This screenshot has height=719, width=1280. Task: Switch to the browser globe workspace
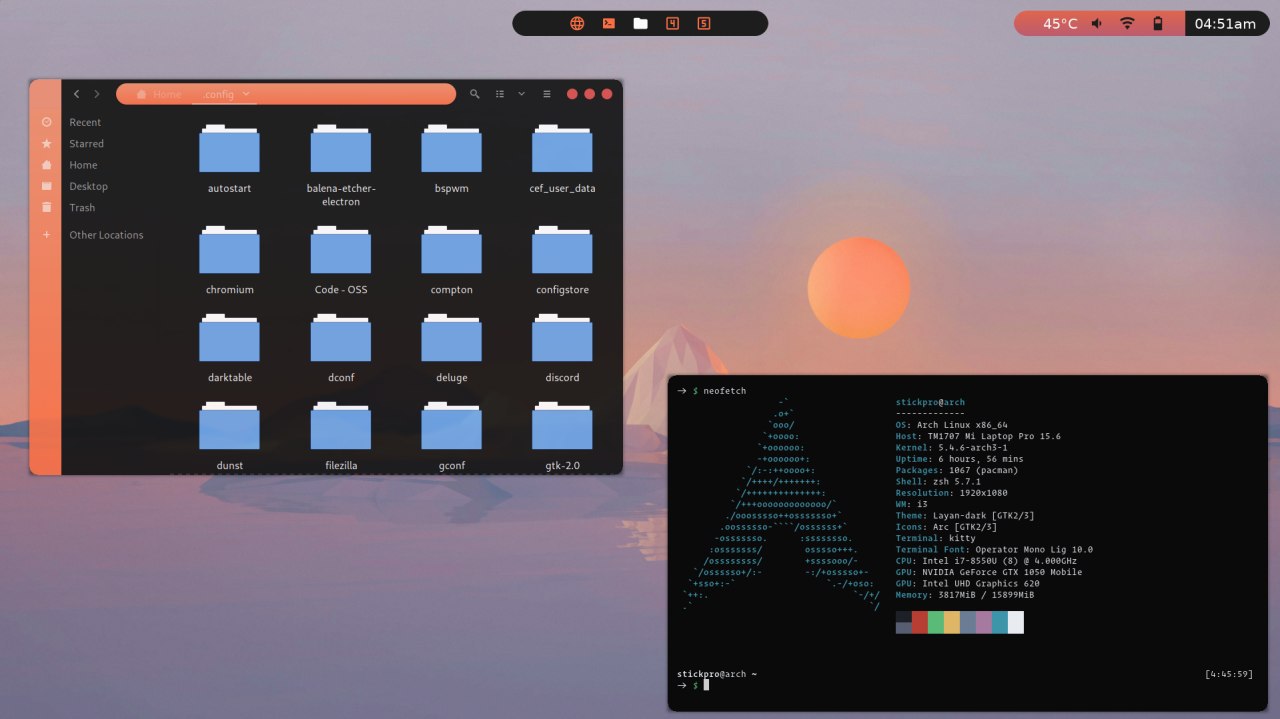click(577, 23)
